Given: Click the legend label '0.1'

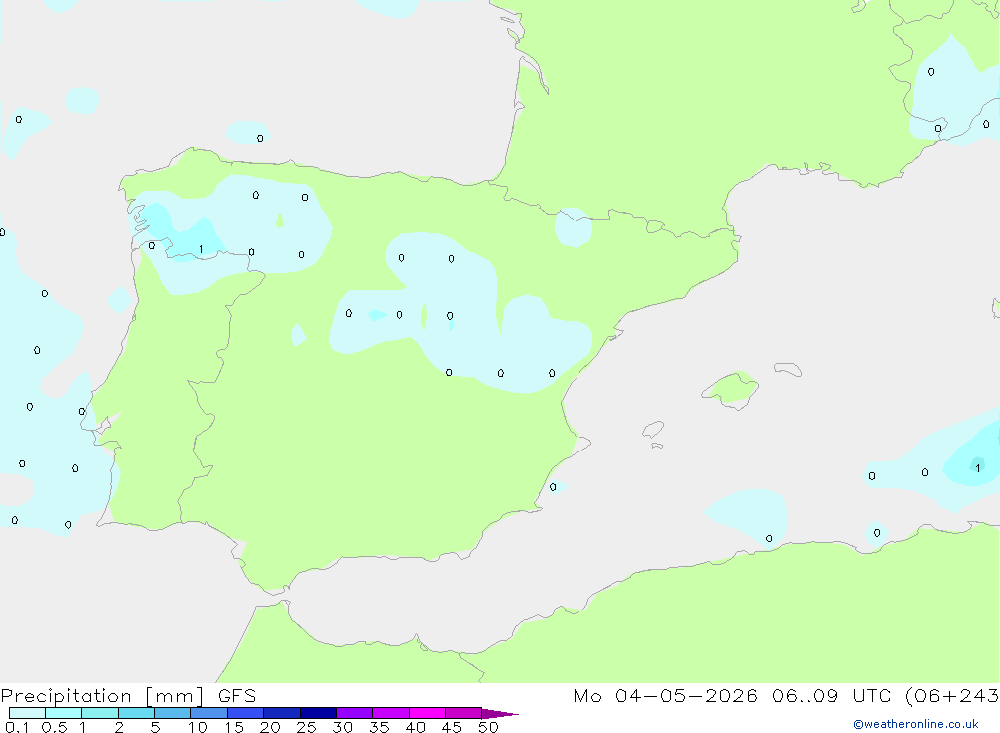Looking at the screenshot, I should pos(17,727).
